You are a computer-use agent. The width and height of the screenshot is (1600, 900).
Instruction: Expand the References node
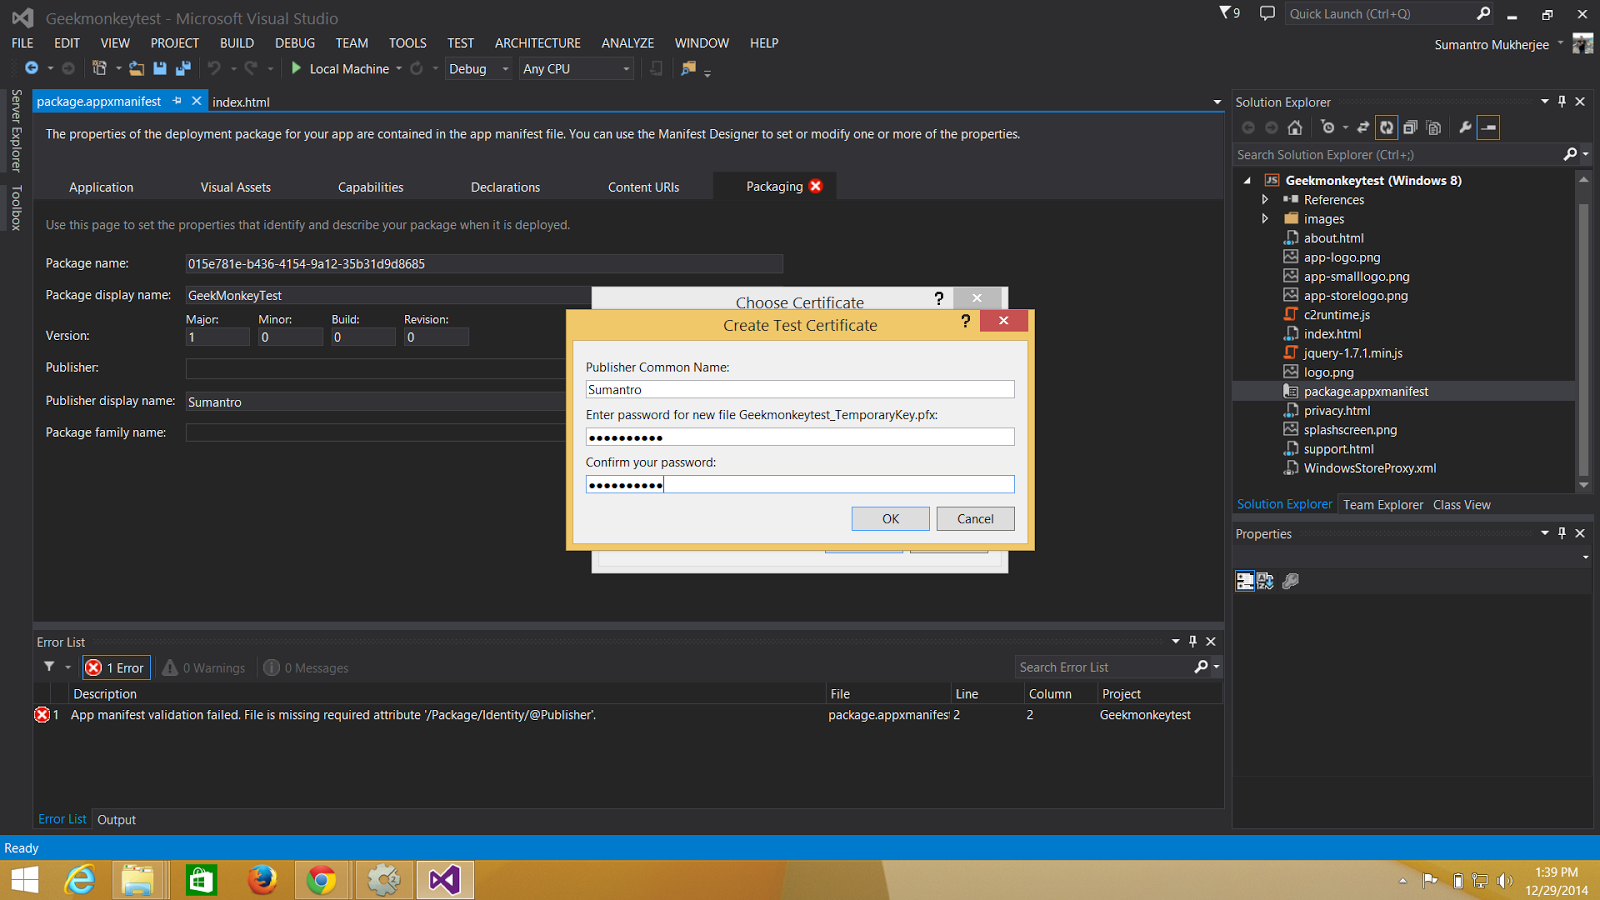coord(1265,200)
